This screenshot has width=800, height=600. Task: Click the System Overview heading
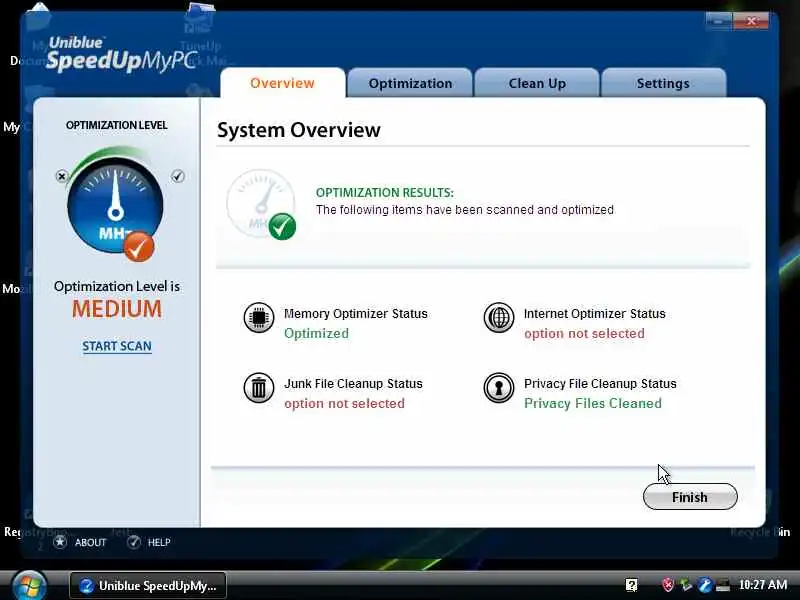(x=298, y=130)
